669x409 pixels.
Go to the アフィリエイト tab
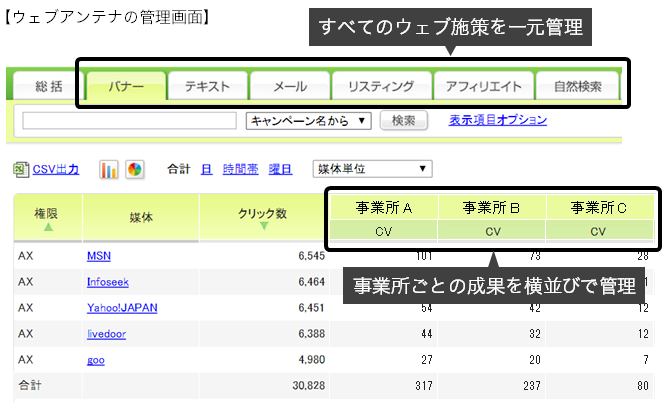click(x=482, y=86)
